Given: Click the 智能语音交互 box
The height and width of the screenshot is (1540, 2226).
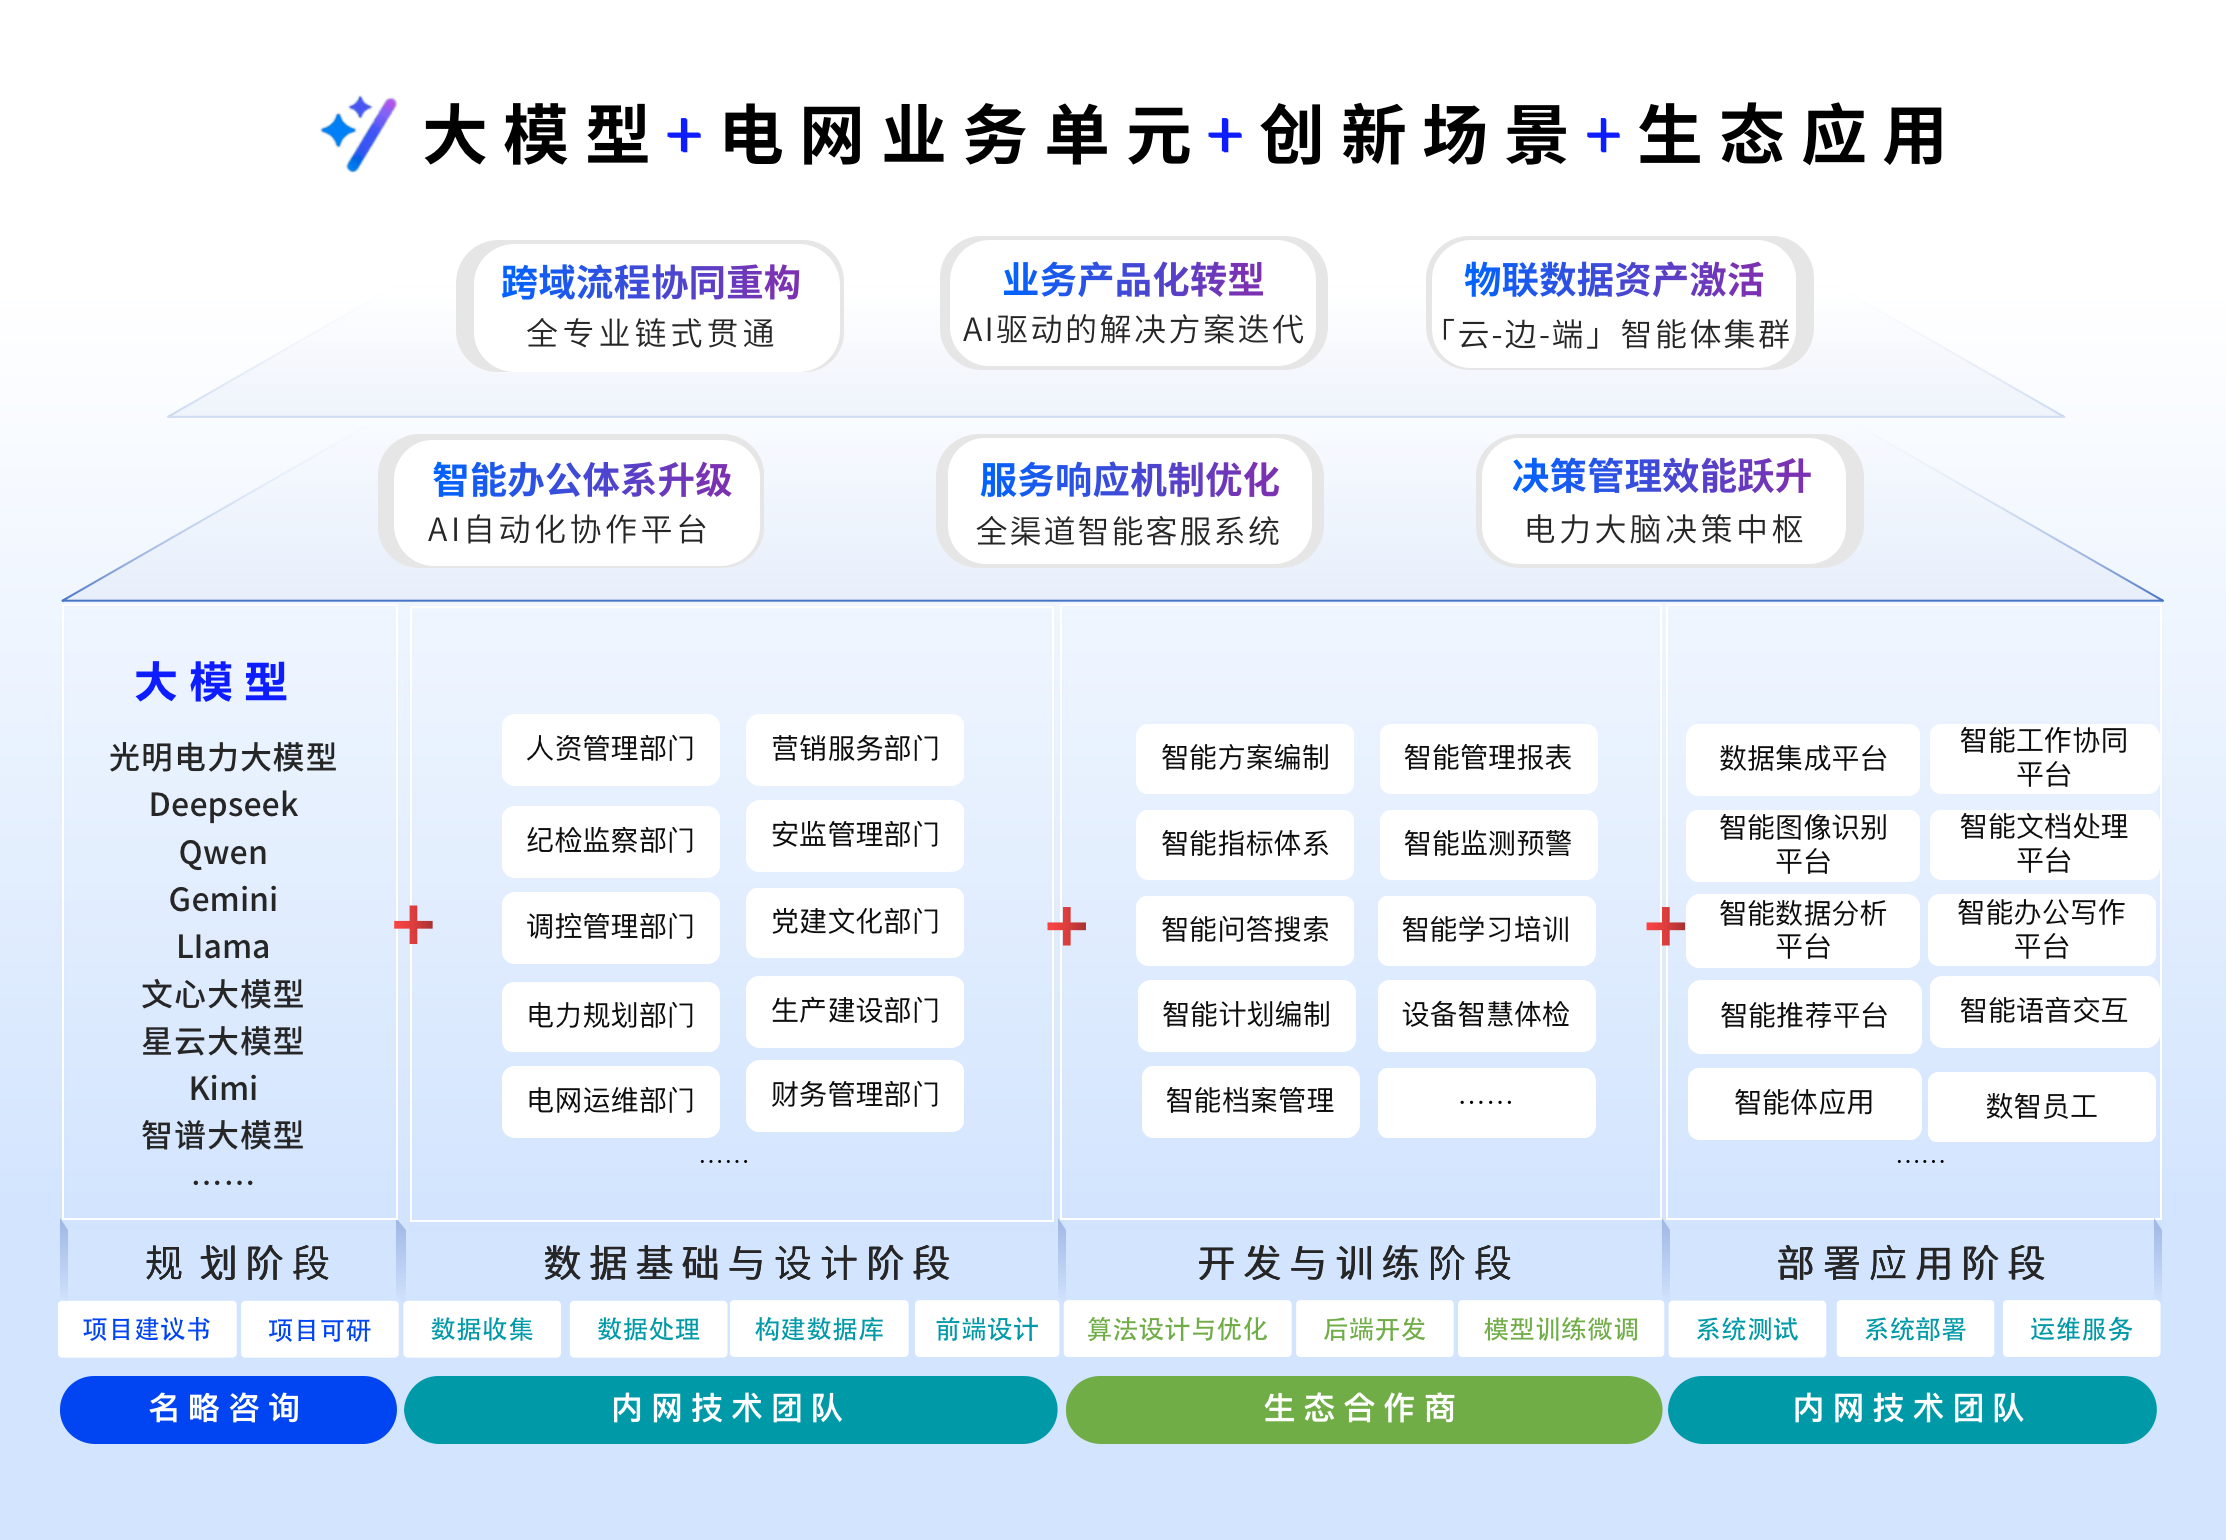Looking at the screenshot, I should (2044, 1011).
